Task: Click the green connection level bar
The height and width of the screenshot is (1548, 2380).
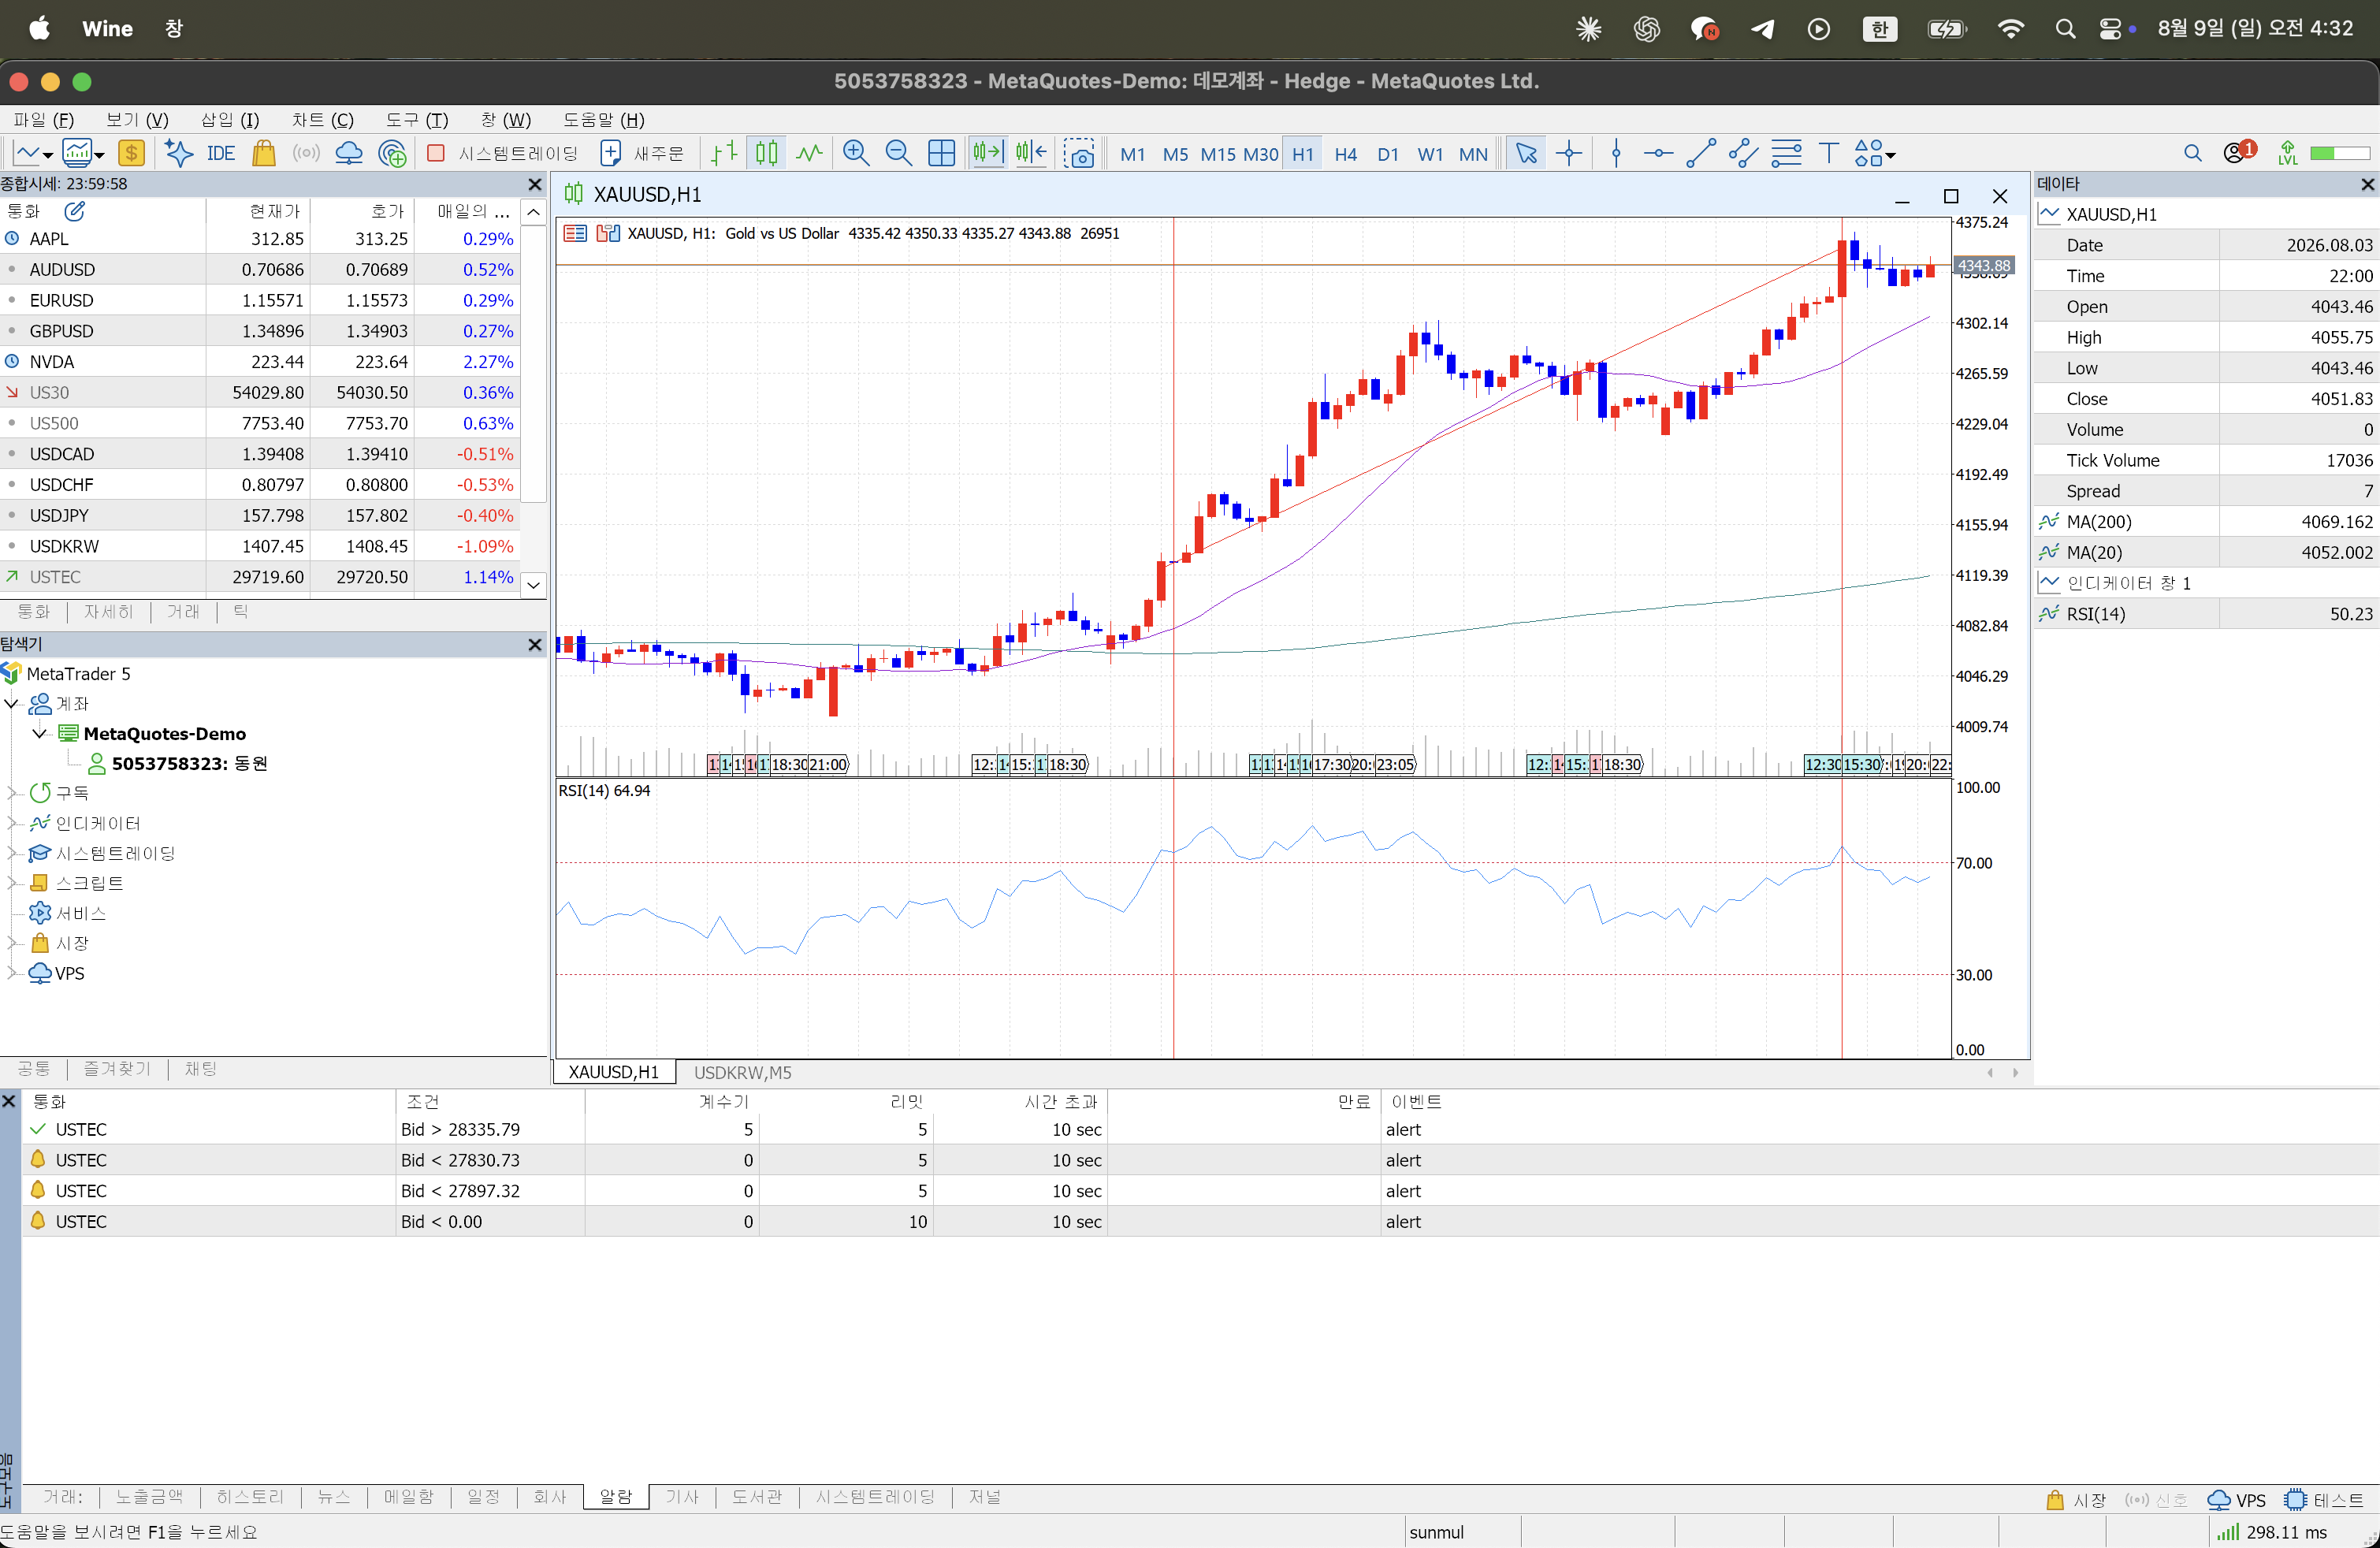Action: coord(2339,153)
